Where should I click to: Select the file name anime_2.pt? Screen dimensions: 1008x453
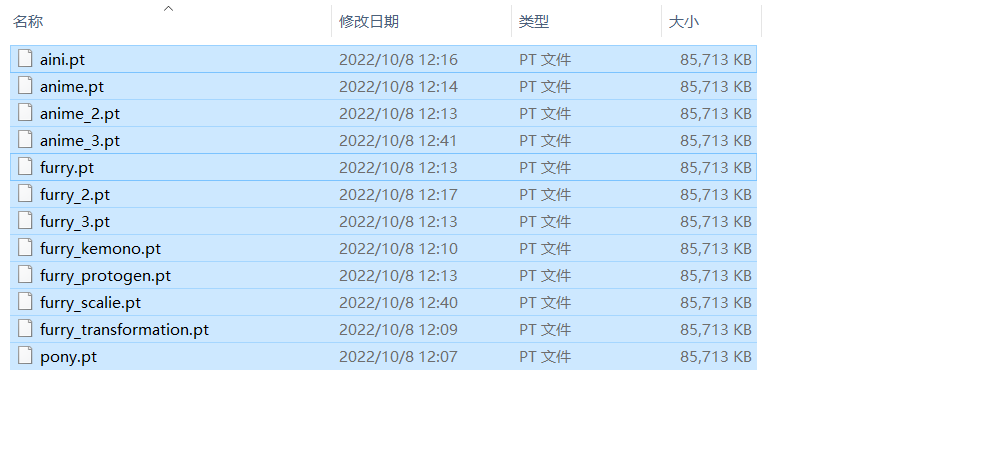[x=80, y=114]
